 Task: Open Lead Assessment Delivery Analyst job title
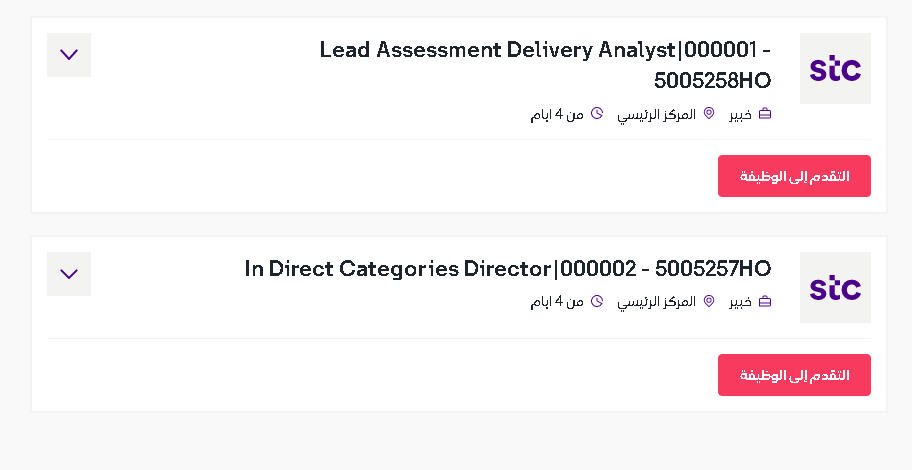[x=545, y=65]
